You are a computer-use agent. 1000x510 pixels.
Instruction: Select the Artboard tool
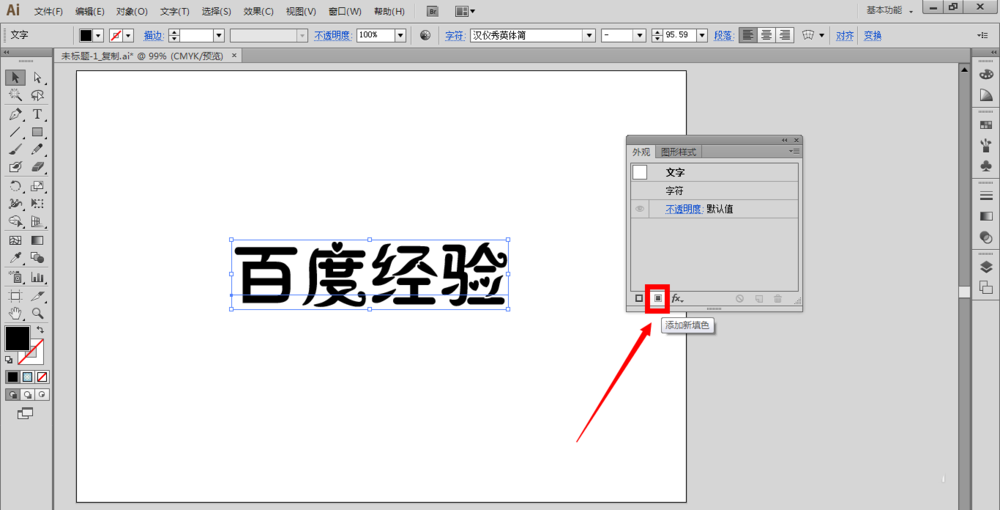[15, 296]
